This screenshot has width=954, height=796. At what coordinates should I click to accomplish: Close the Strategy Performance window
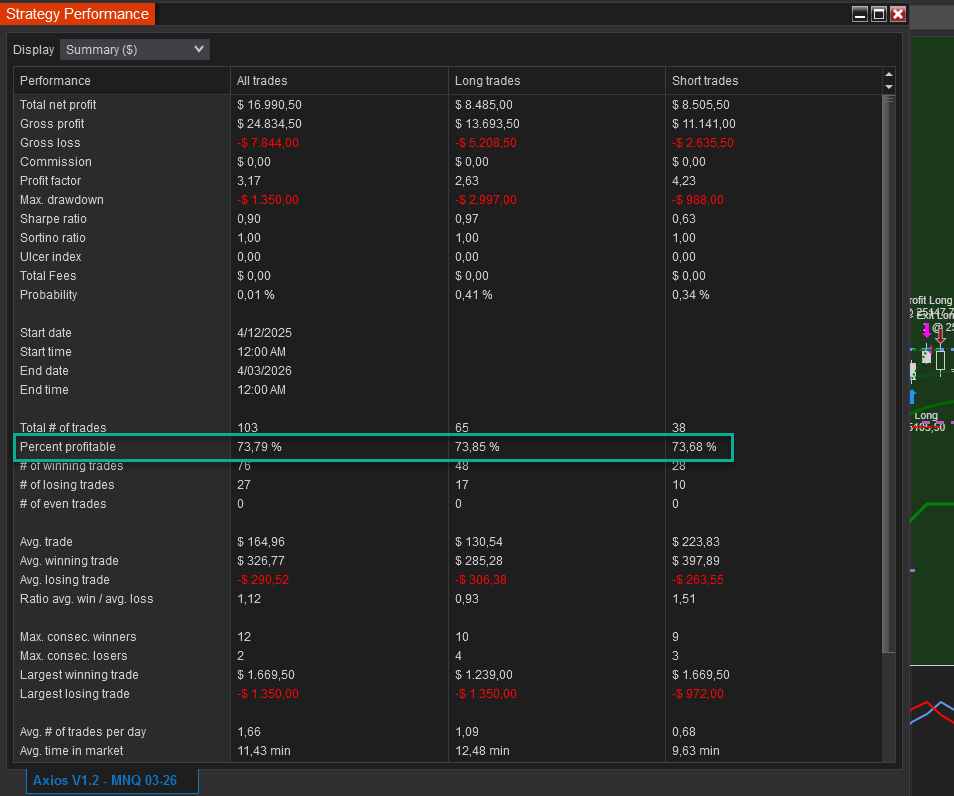pyautogui.click(x=898, y=14)
